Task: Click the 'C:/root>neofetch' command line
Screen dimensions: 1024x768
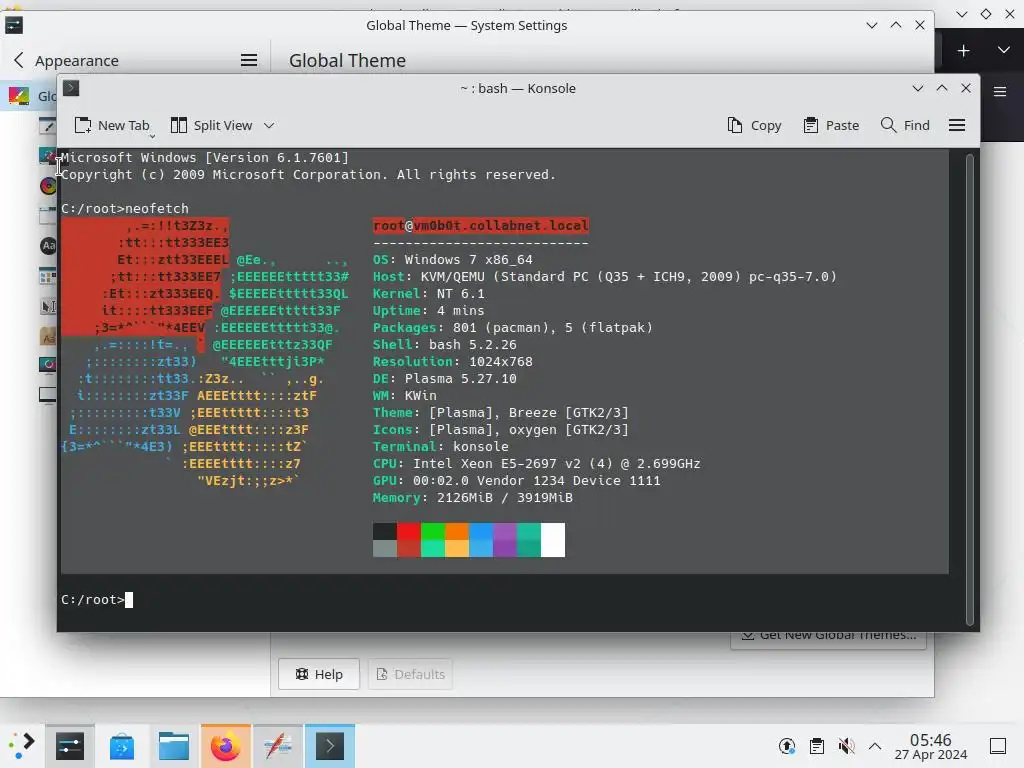Action: 125,208
